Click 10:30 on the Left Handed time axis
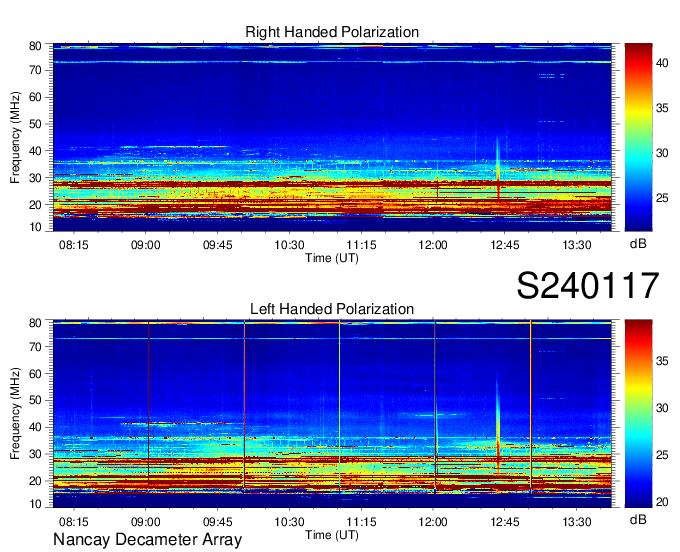Screen dimensions: 680x552 pos(289,522)
